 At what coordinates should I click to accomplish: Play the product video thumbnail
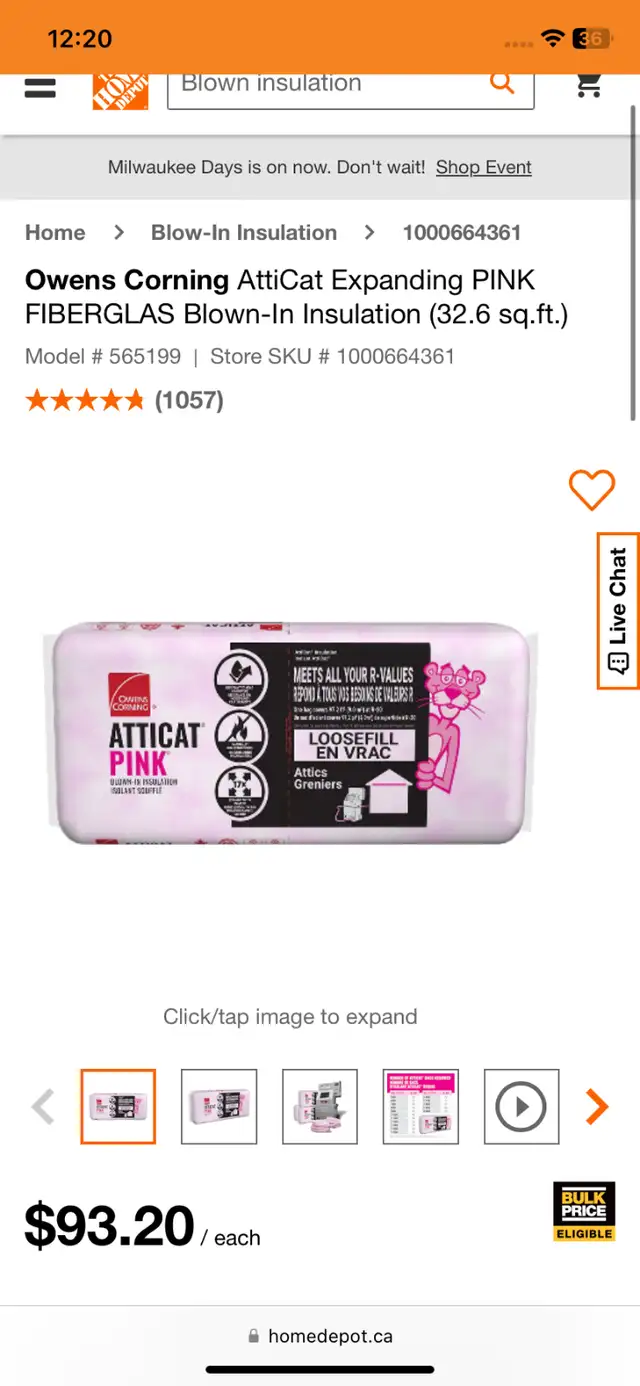pos(521,1106)
